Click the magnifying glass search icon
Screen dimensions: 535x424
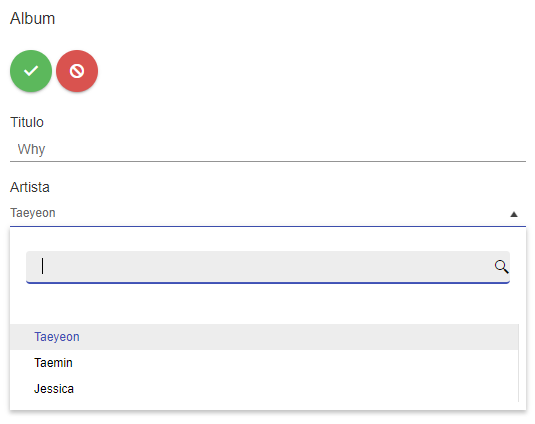click(x=501, y=266)
